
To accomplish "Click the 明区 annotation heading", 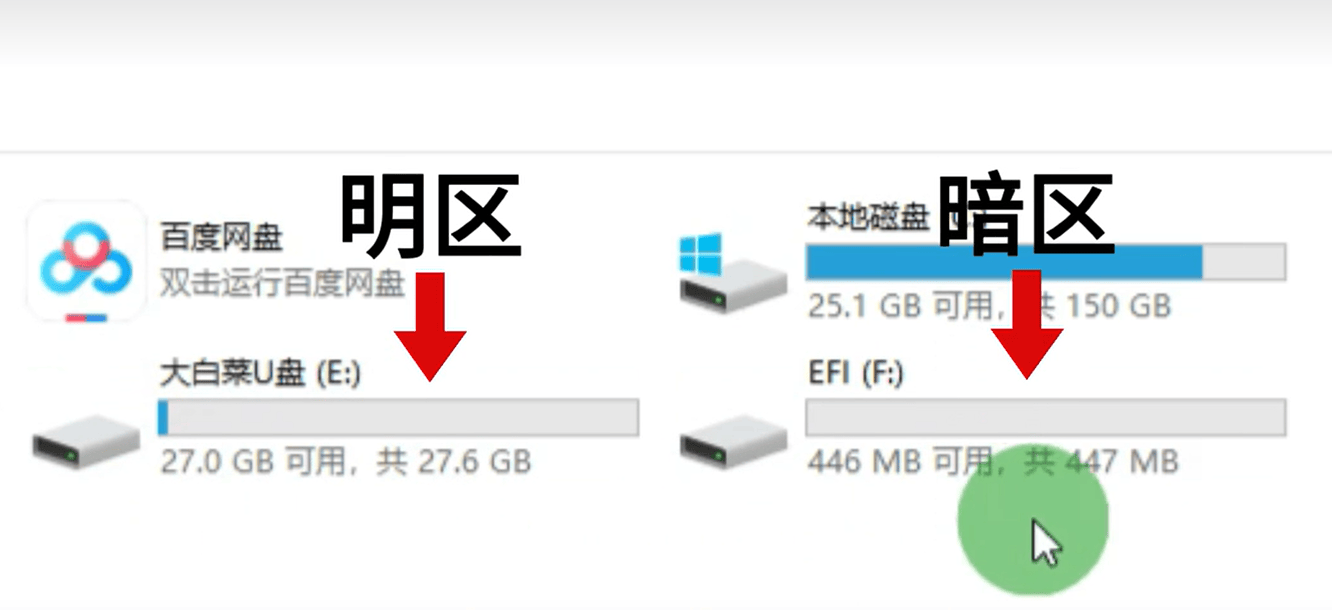I will coord(431,213).
